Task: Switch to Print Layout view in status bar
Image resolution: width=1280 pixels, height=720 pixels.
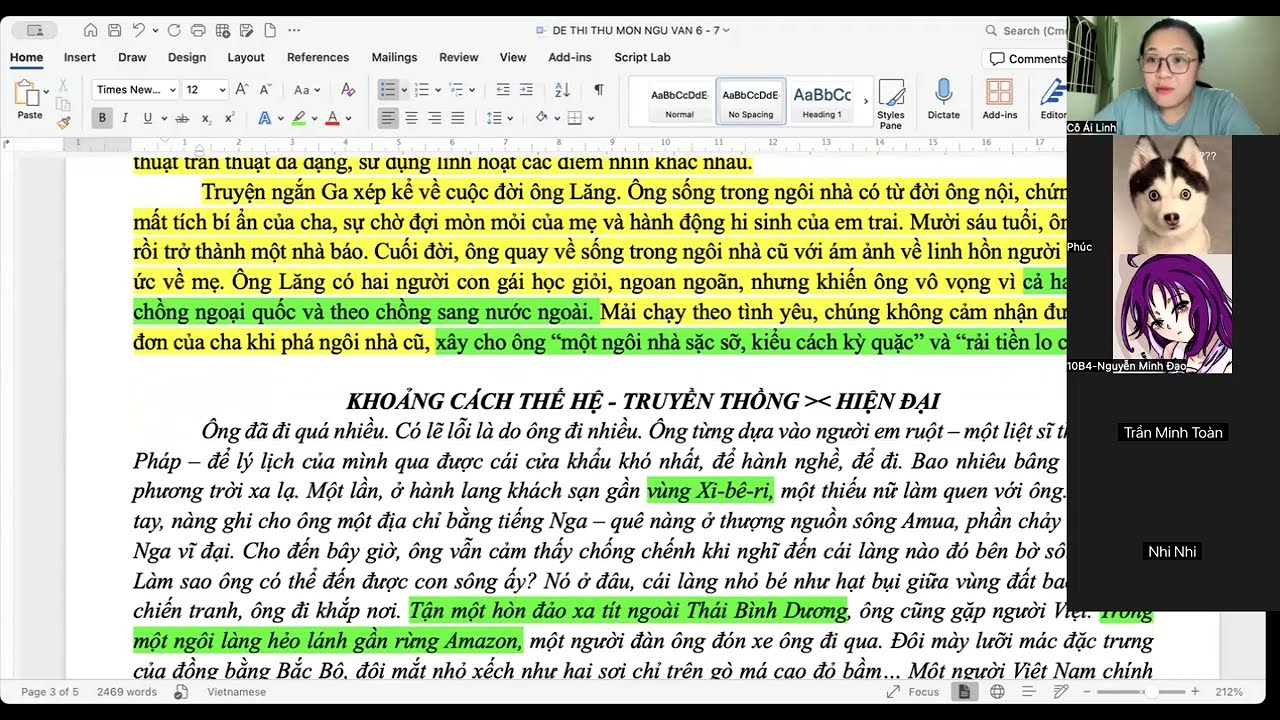Action: point(964,692)
